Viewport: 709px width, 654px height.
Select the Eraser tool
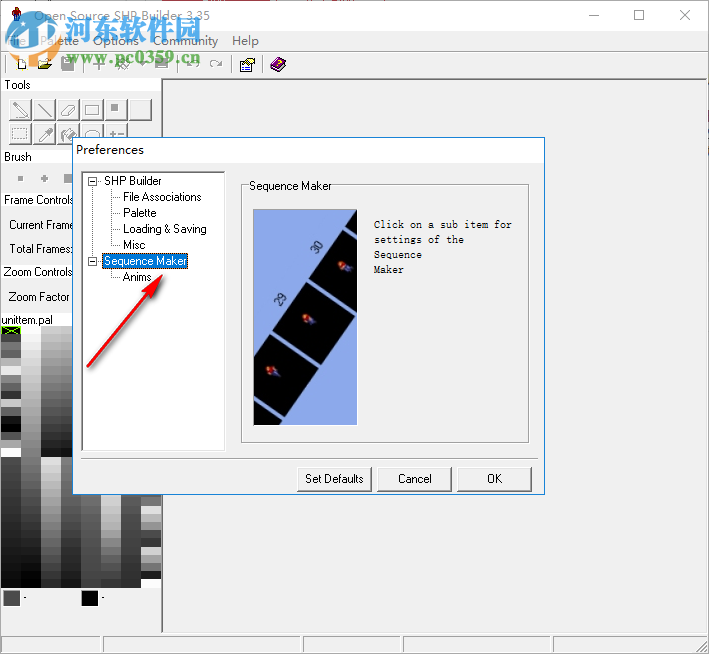pos(68,110)
